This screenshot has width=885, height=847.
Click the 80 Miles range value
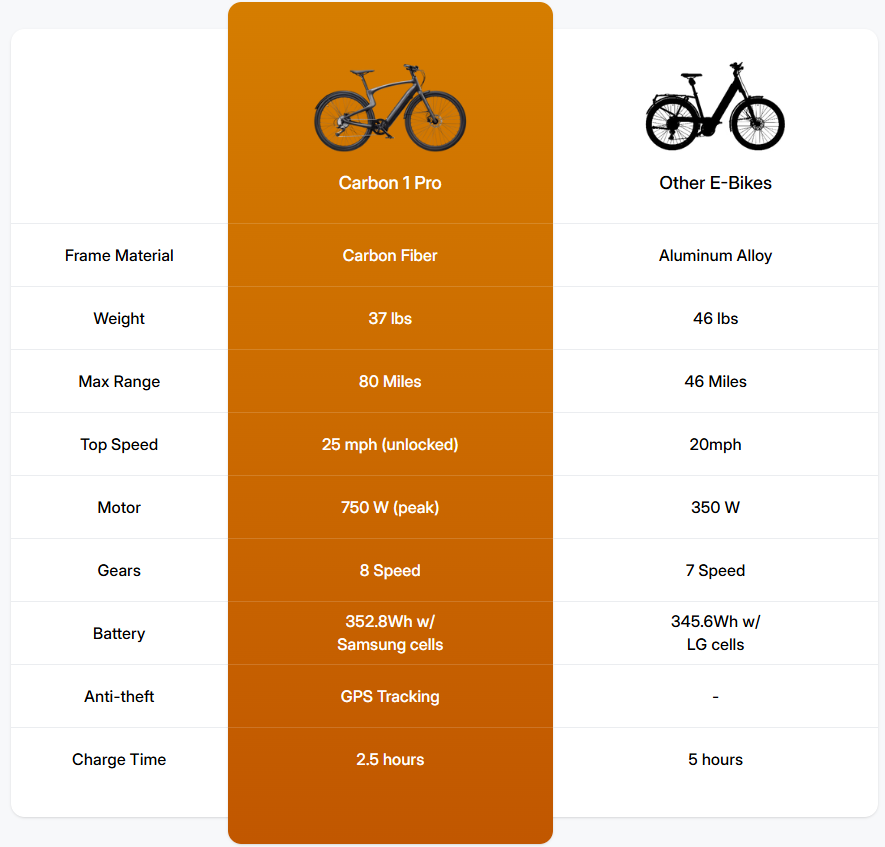(x=390, y=382)
